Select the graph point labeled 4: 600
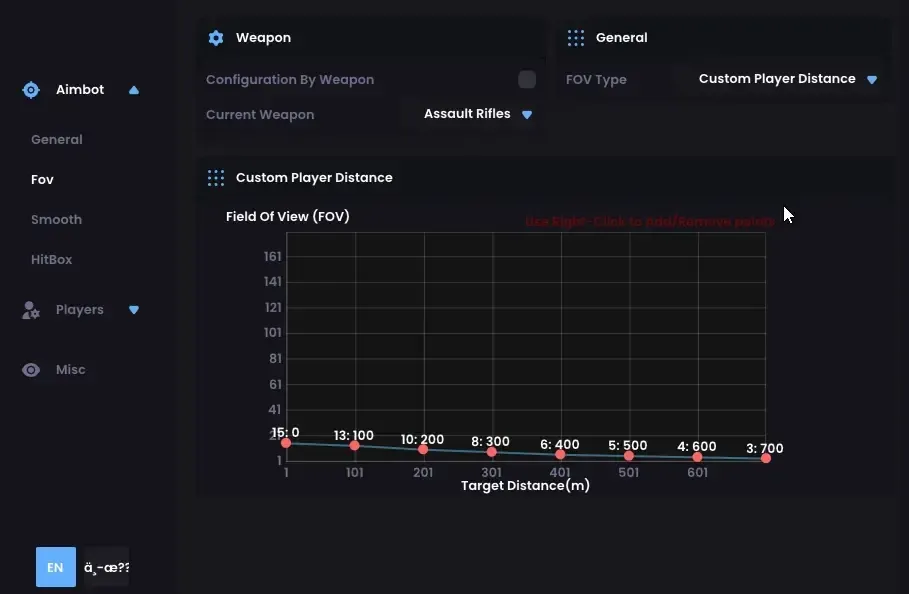Screen dimensions: 909x594 [697, 457]
